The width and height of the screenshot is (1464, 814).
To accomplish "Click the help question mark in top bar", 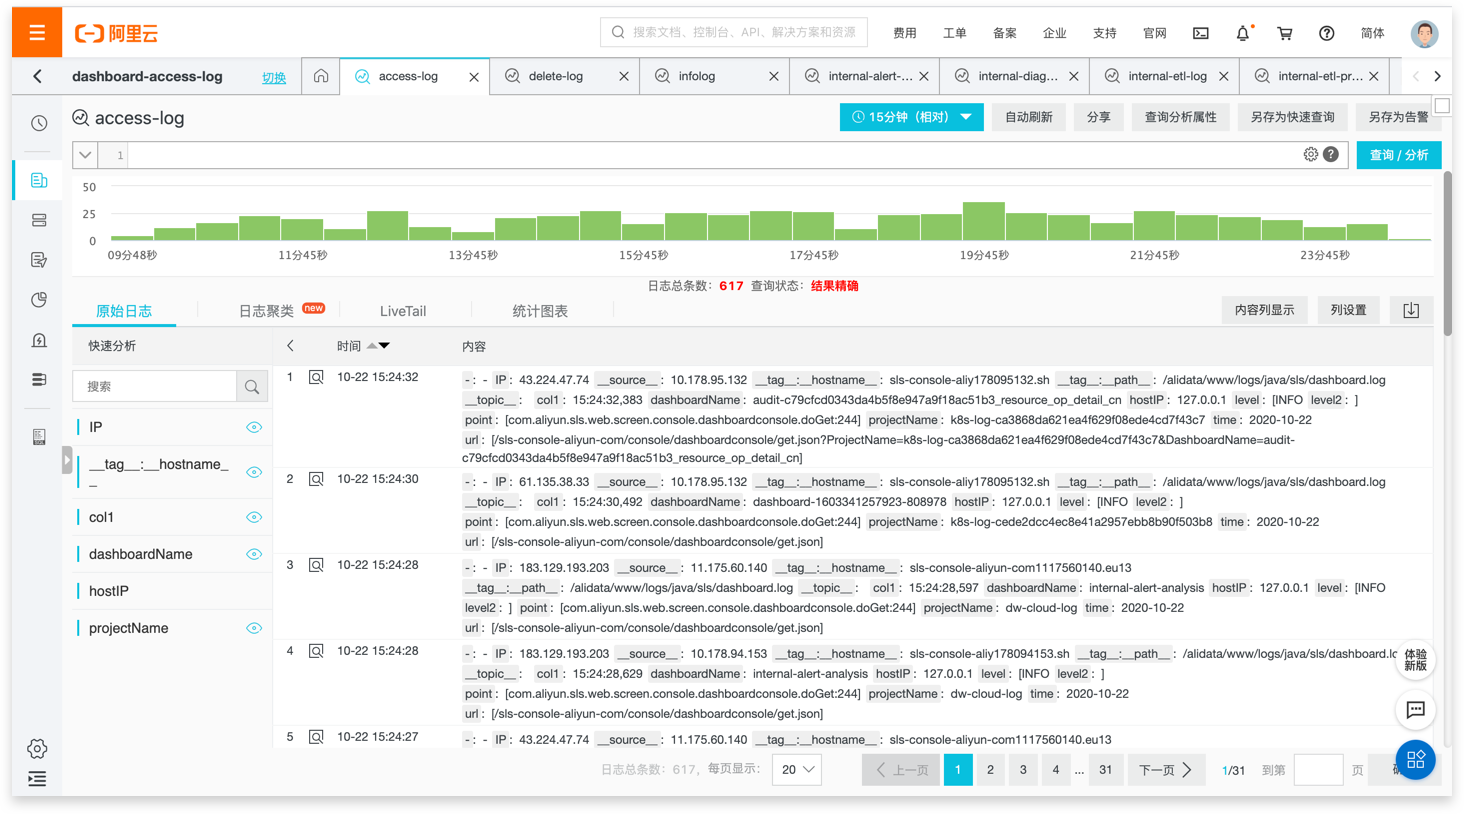I will click(1327, 33).
